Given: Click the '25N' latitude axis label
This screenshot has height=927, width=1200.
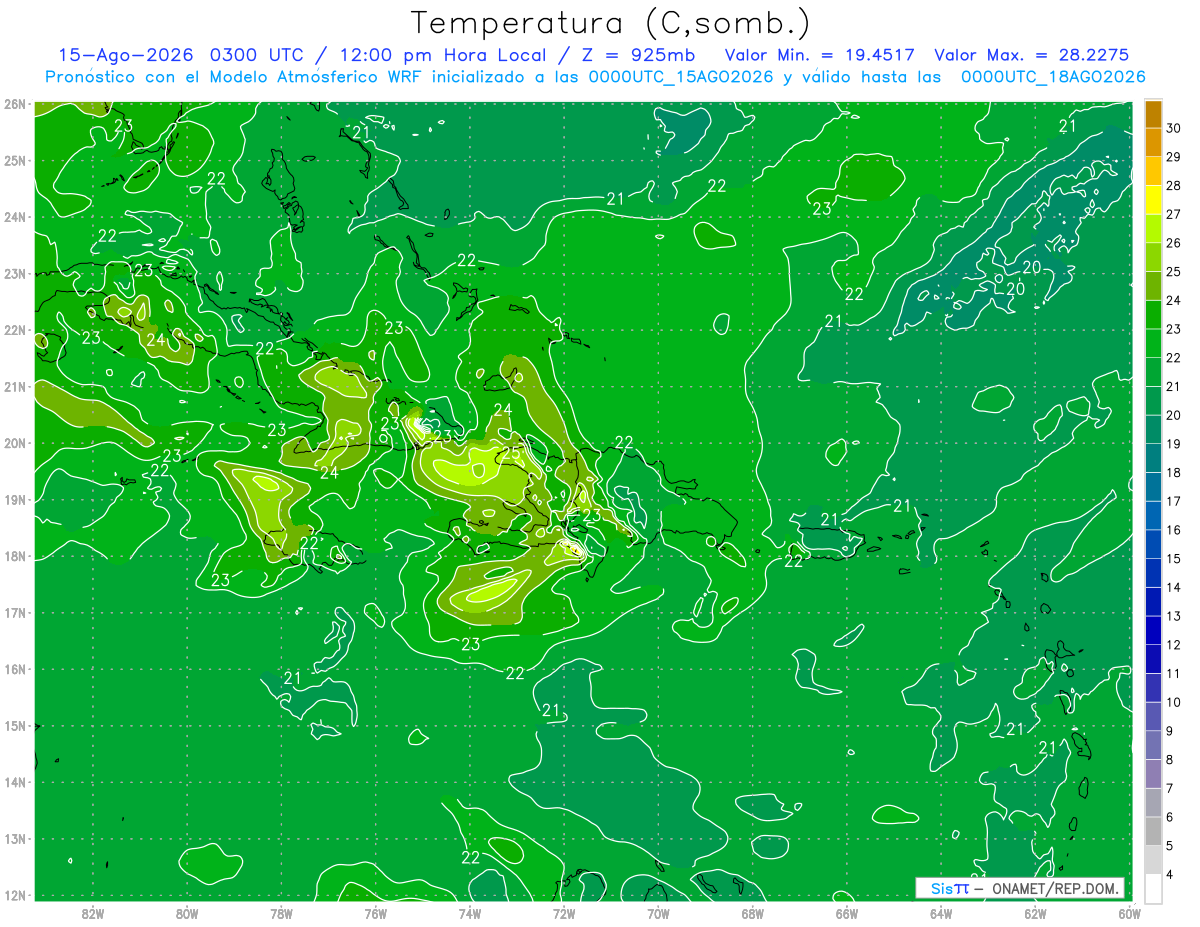Looking at the screenshot, I should [14, 161].
